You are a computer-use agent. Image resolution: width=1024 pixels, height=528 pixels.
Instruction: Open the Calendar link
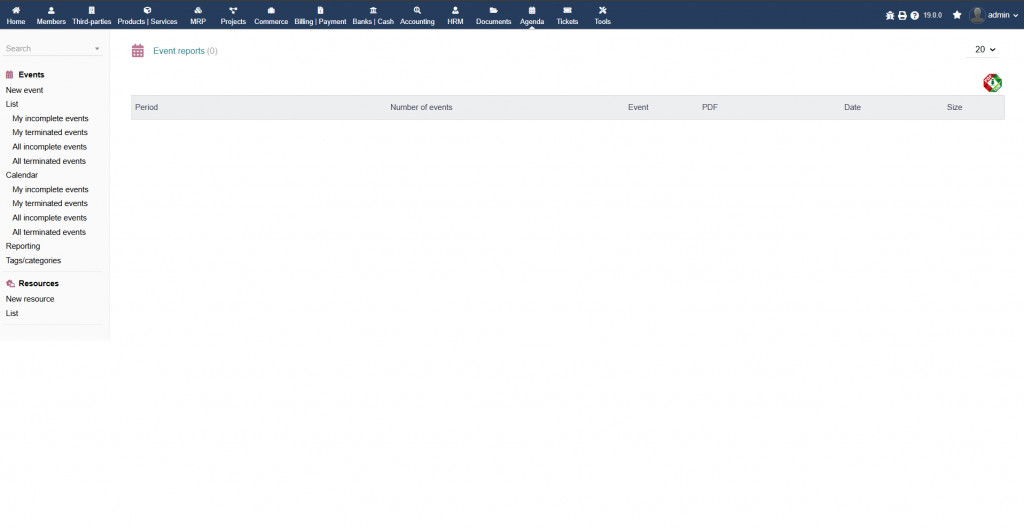click(22, 175)
